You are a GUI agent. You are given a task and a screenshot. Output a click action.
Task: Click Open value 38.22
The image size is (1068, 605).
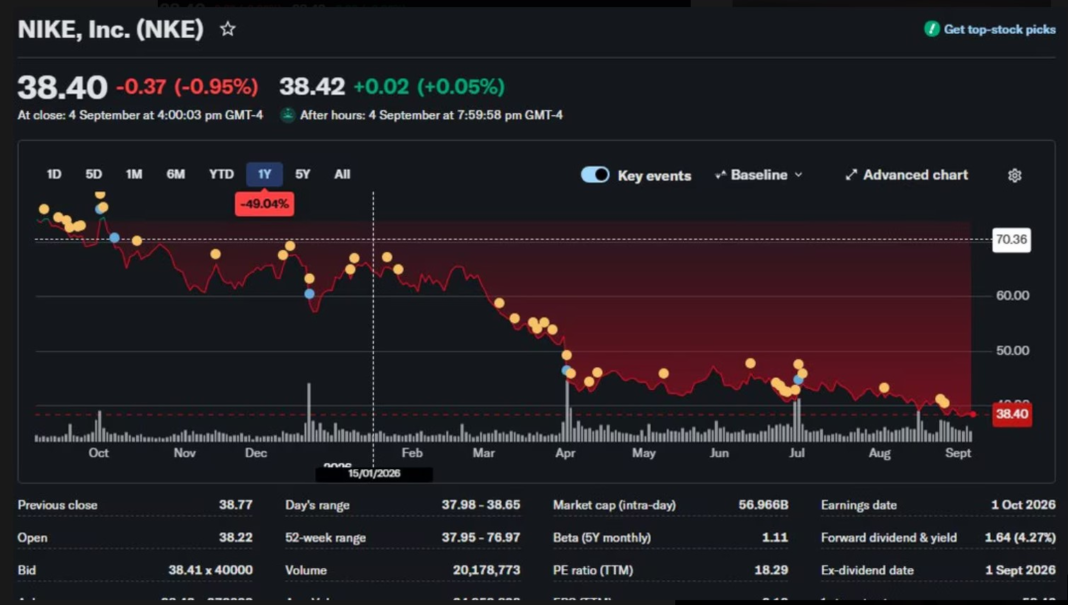(236, 538)
